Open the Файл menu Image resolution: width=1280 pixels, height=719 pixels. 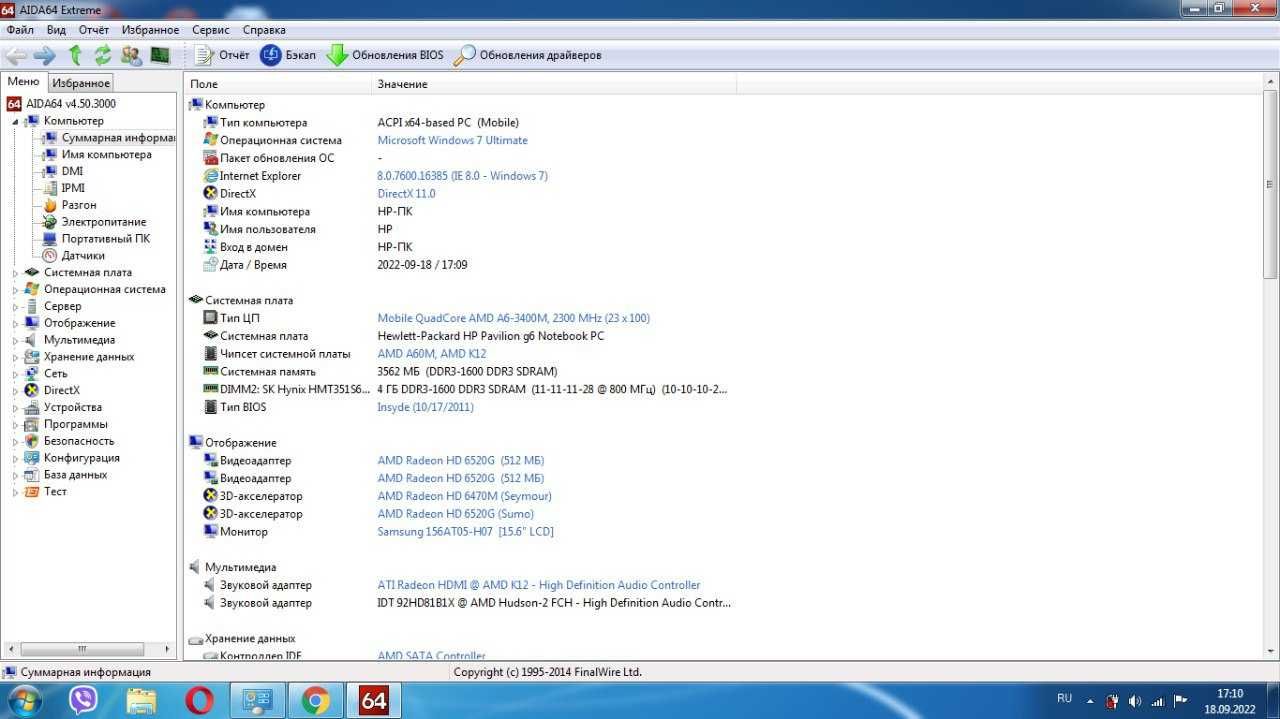click(x=20, y=30)
